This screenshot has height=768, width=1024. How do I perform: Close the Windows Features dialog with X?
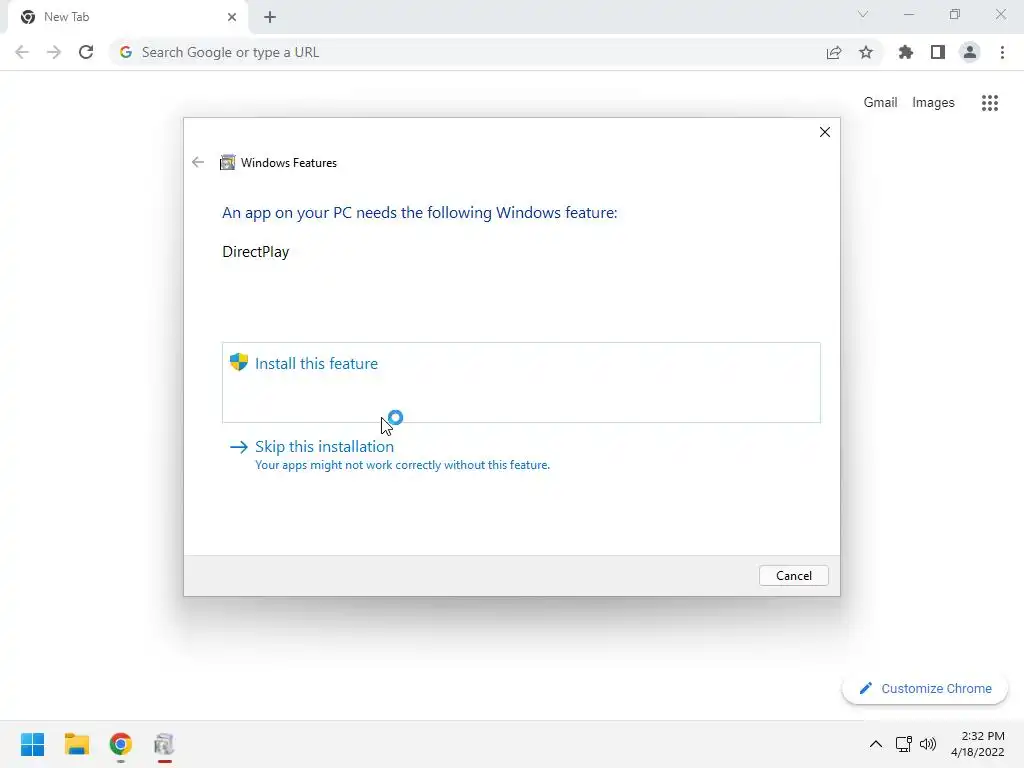click(825, 132)
